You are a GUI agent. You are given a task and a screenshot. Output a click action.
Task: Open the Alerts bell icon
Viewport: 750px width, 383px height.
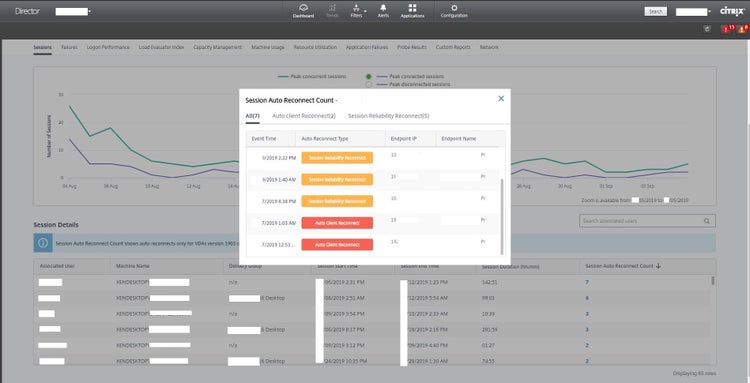tap(383, 11)
